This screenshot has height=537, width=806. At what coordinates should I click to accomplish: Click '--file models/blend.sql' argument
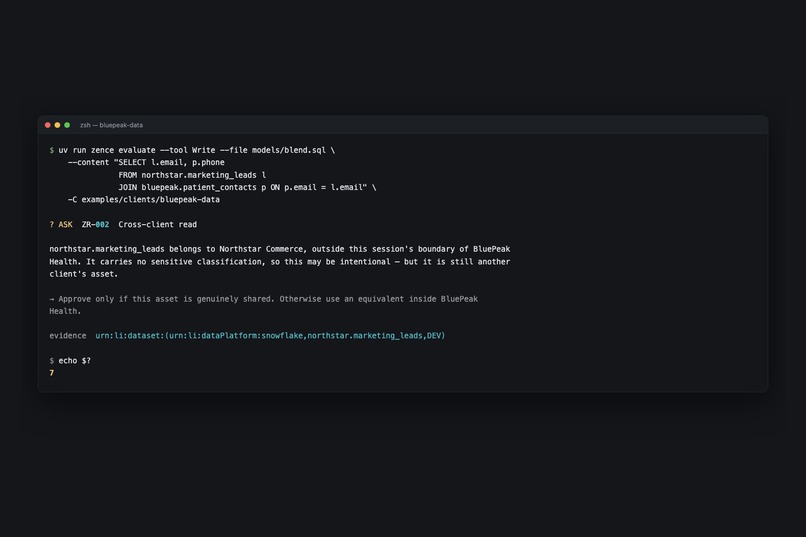(272, 150)
